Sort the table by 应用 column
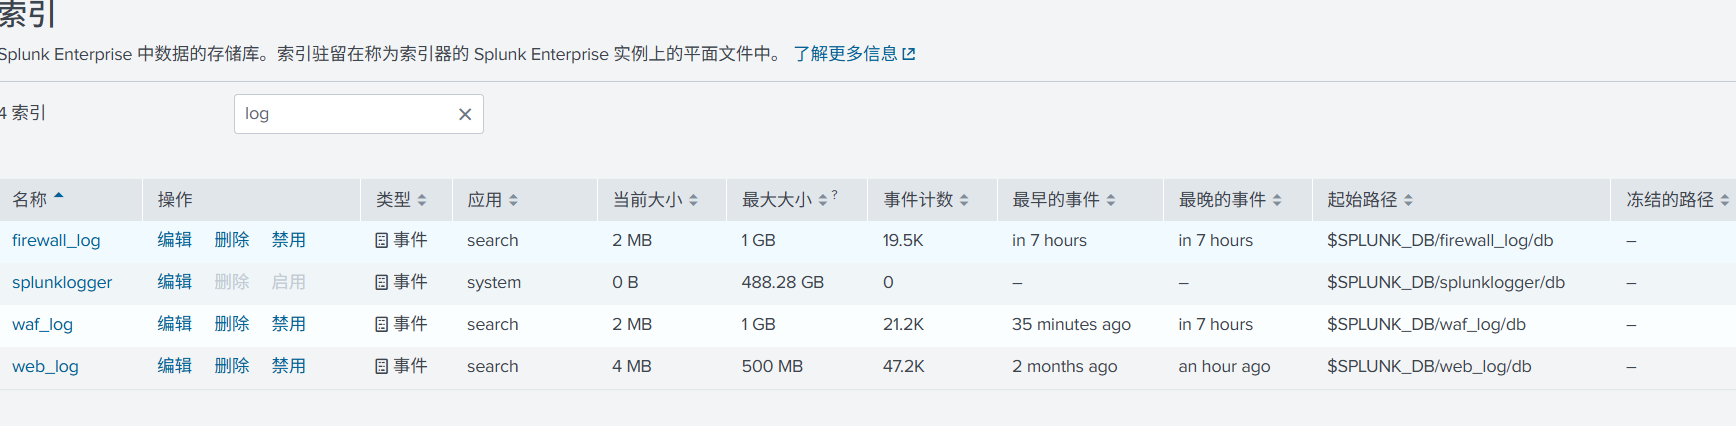This screenshot has height=426, width=1736. (x=492, y=200)
